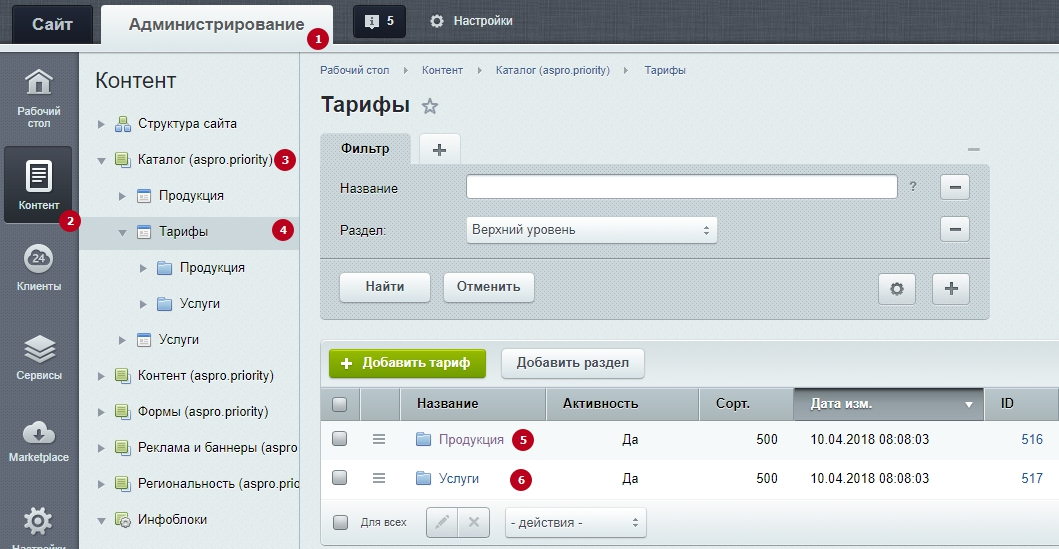Tick the checkbox for Продукция row
This screenshot has width=1059, height=549.
[340, 439]
